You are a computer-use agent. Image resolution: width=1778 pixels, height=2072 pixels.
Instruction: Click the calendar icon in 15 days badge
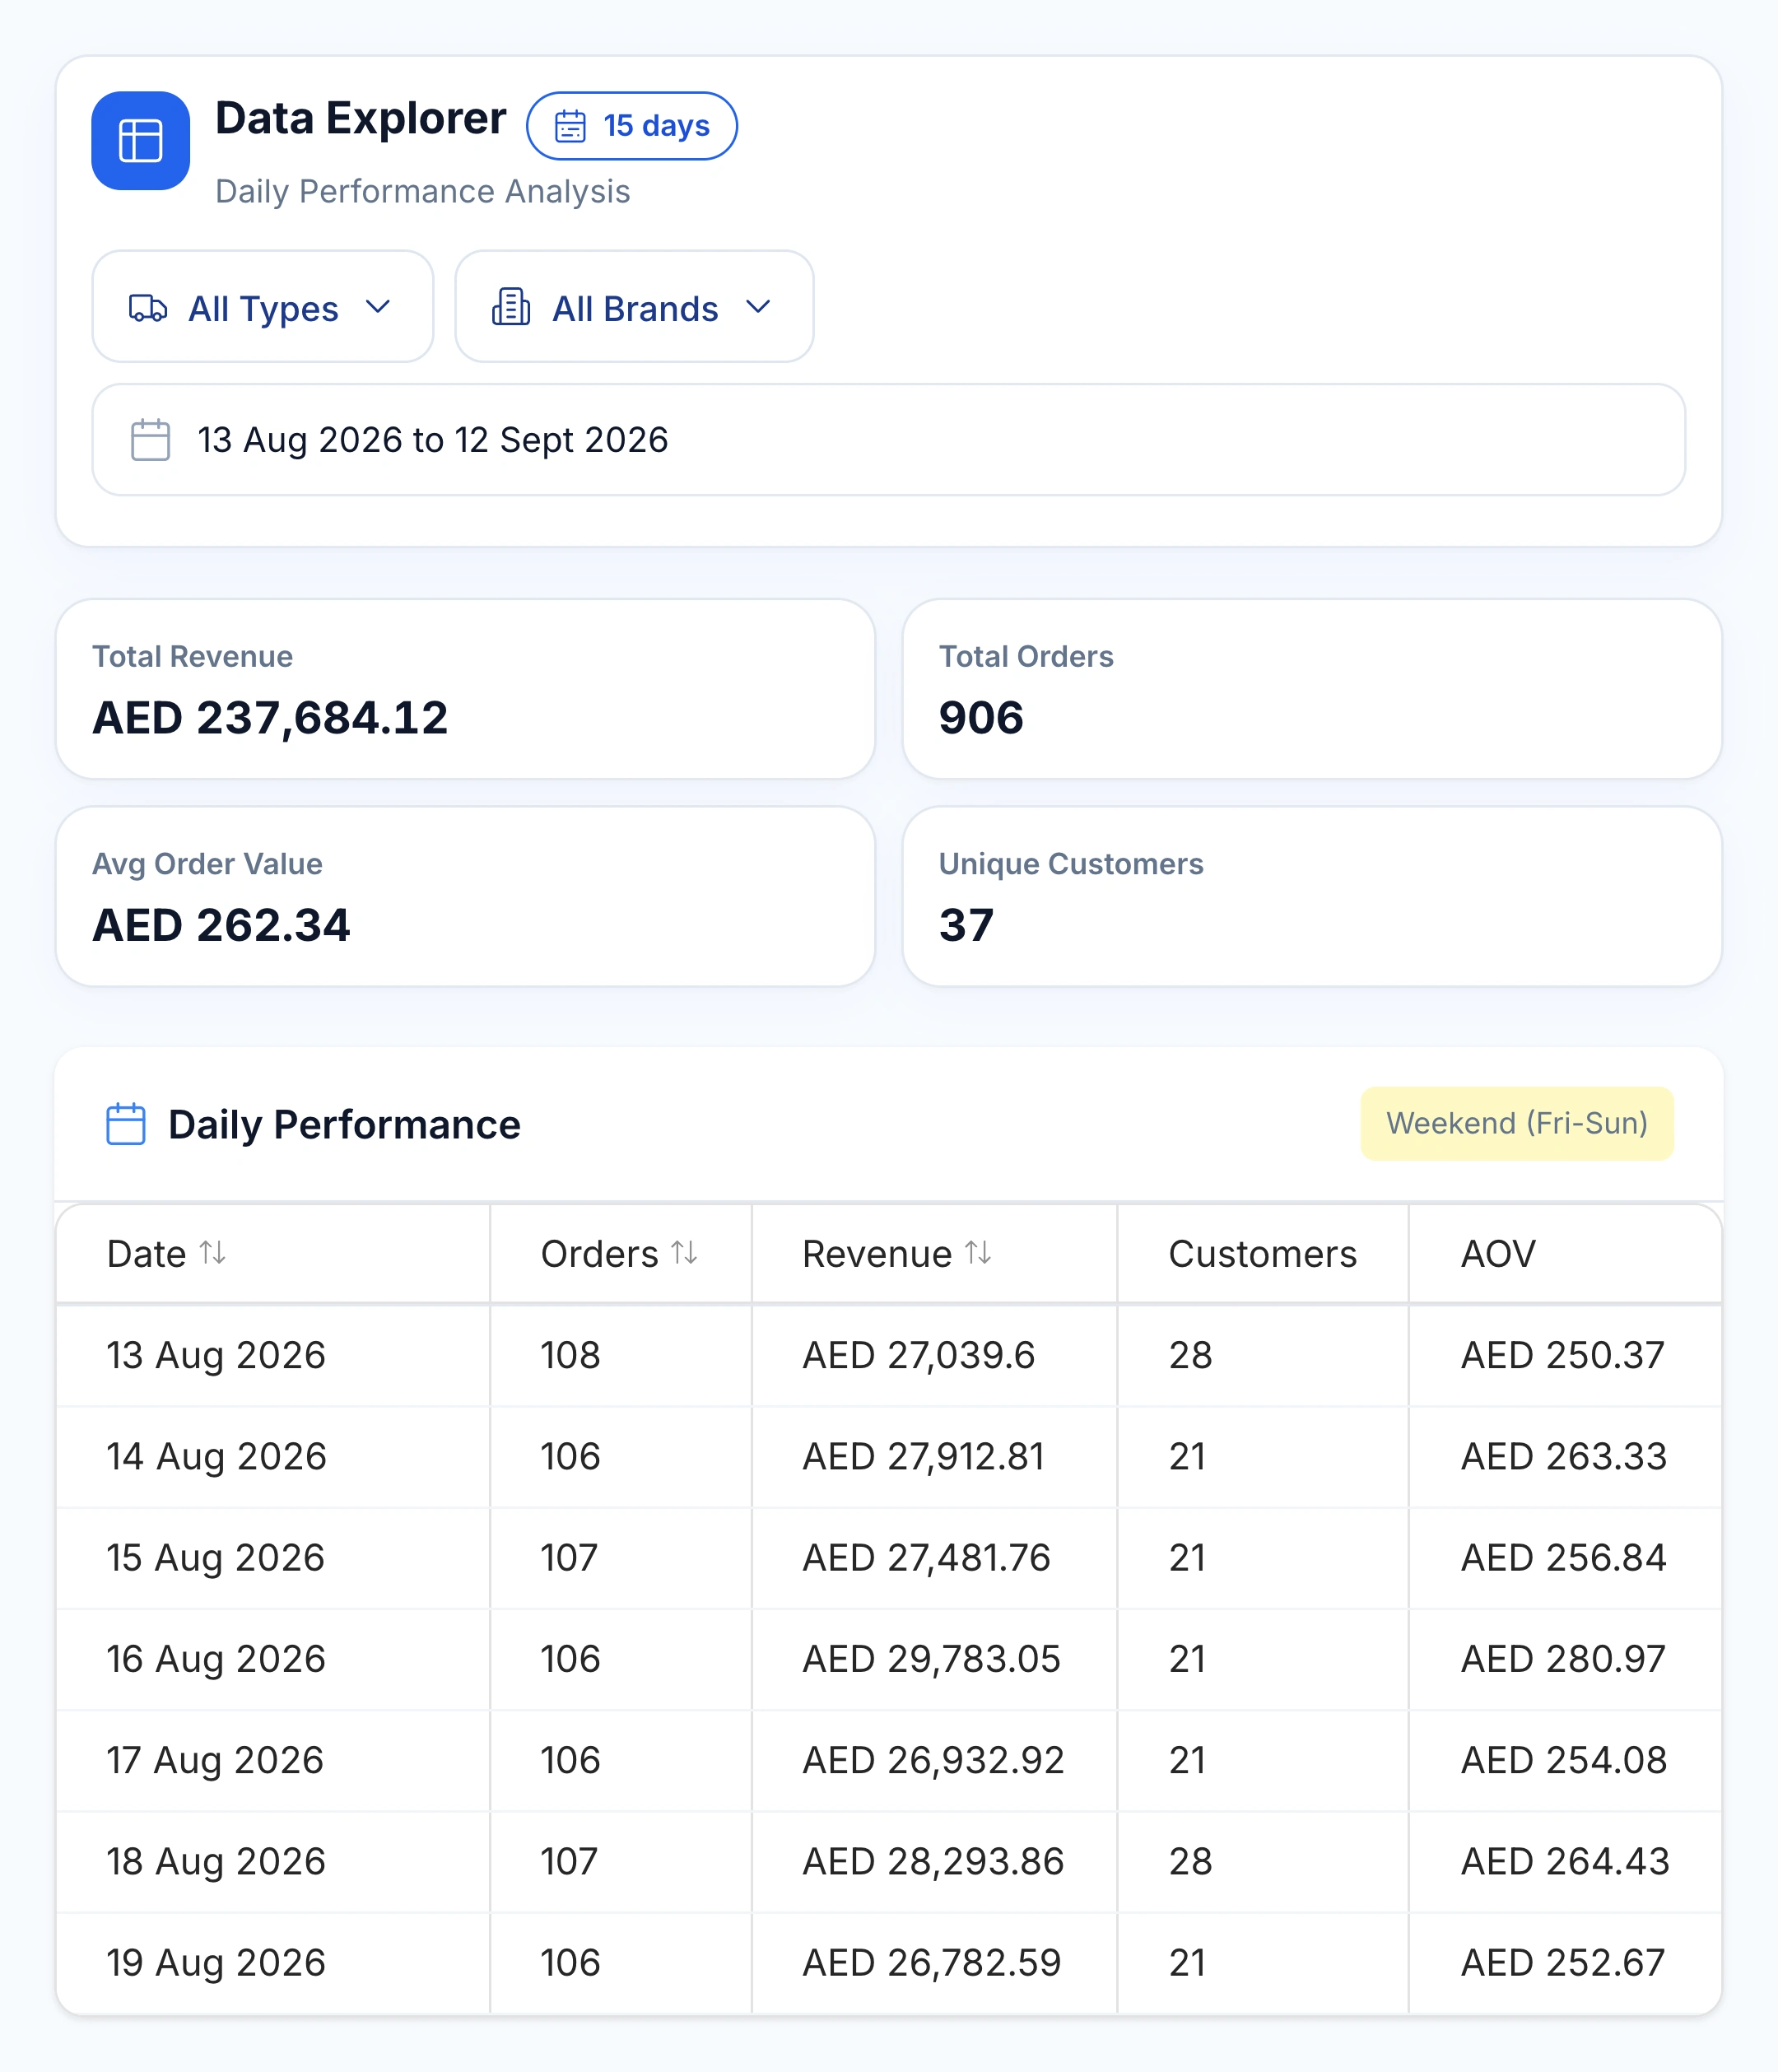click(570, 126)
